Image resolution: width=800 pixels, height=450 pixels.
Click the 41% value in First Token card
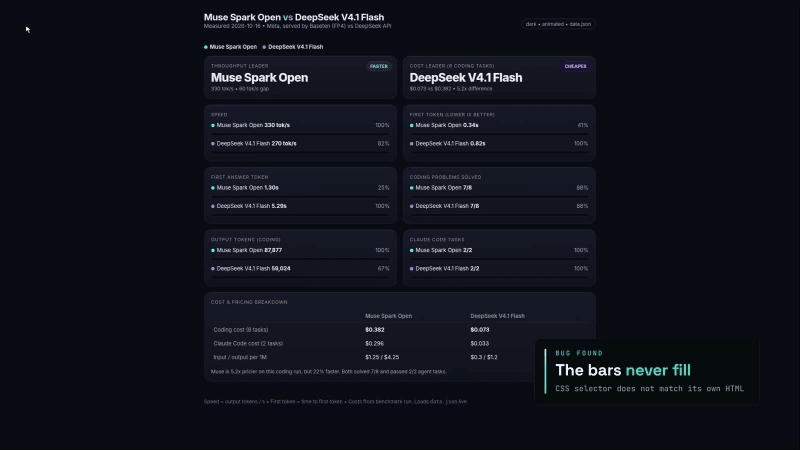click(x=583, y=125)
